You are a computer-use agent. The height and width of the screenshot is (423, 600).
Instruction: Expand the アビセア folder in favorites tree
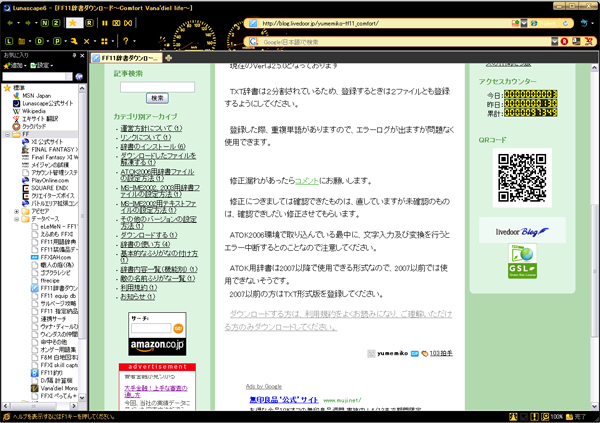(x=16, y=211)
